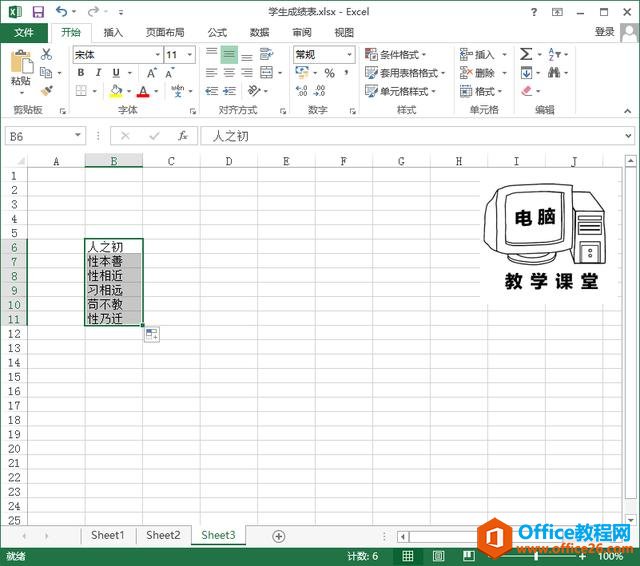
Task: Open the 插入 ribbon tab
Action: tap(113, 32)
